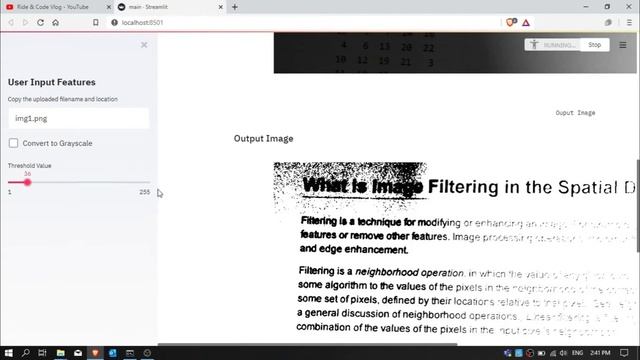Open the Streamlit hamburger menu
This screenshot has width=640, height=360.
pos(623,45)
